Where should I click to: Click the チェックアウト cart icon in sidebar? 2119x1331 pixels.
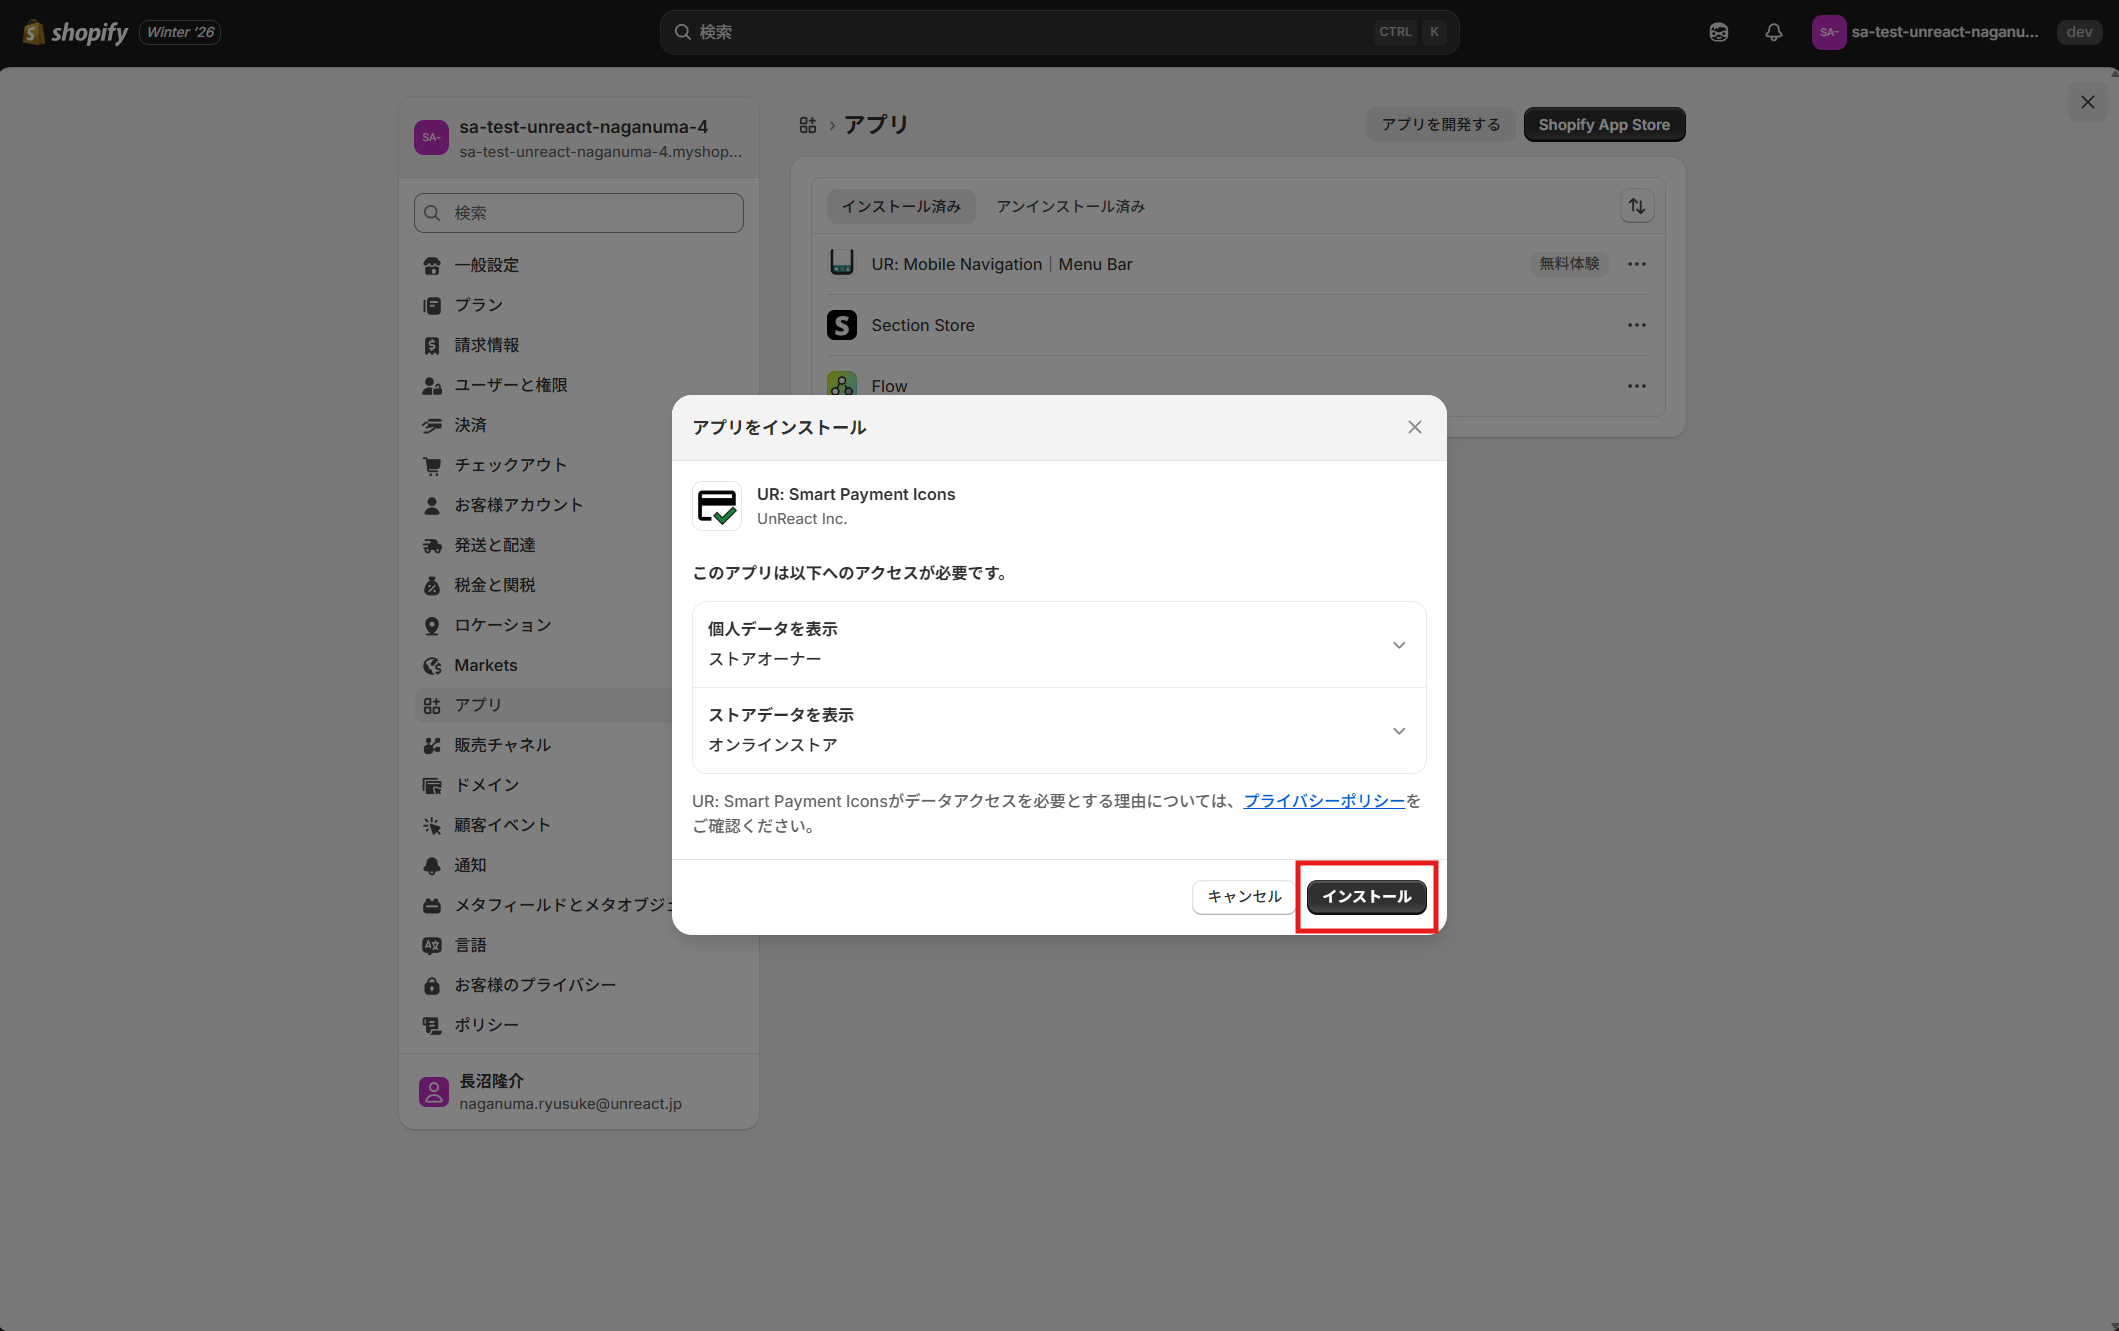click(431, 465)
